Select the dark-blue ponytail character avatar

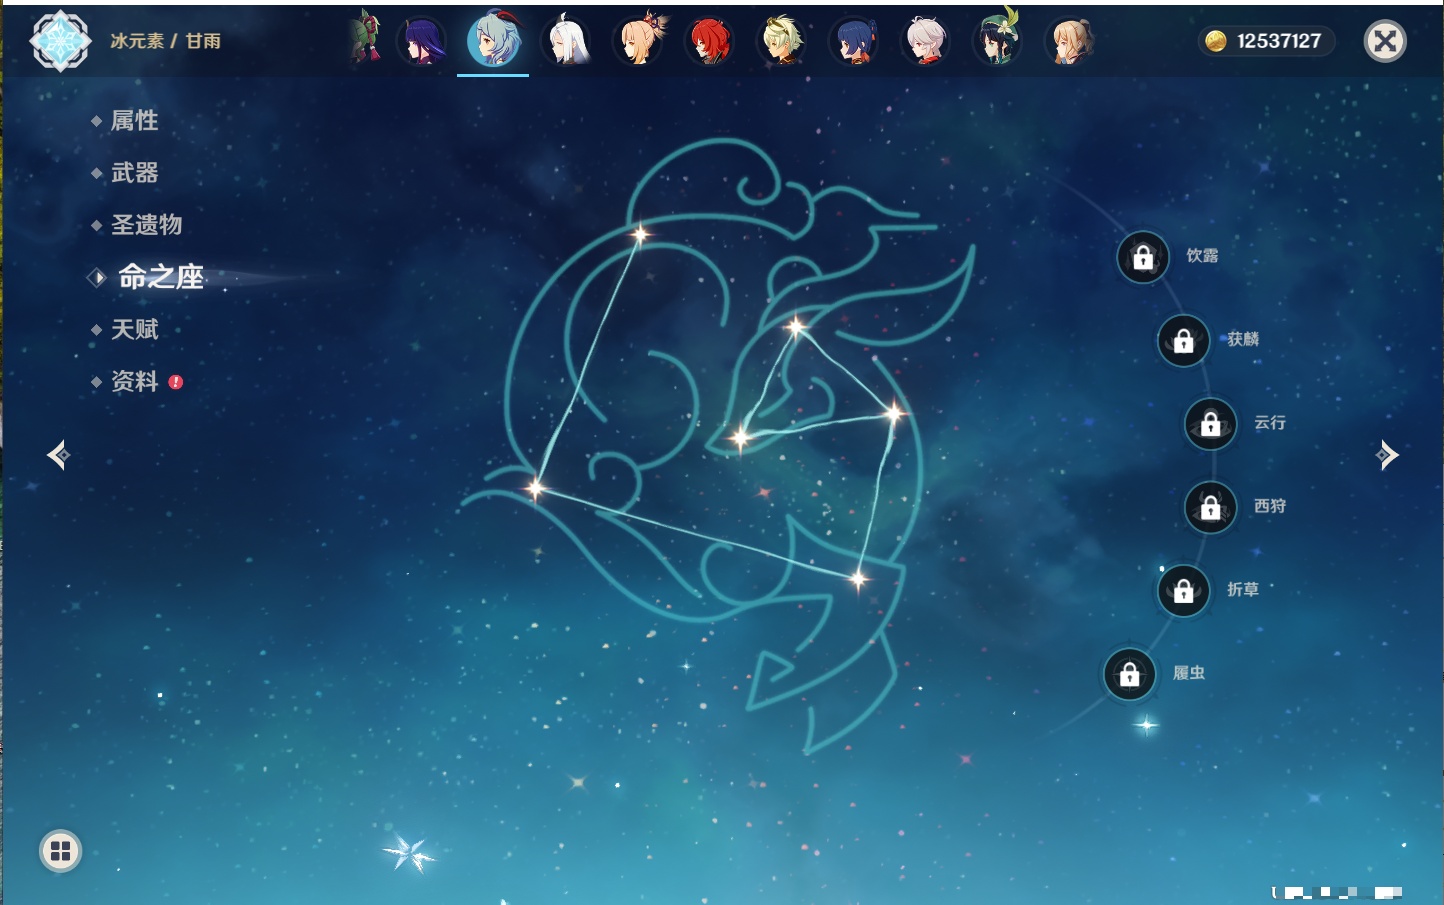[854, 41]
